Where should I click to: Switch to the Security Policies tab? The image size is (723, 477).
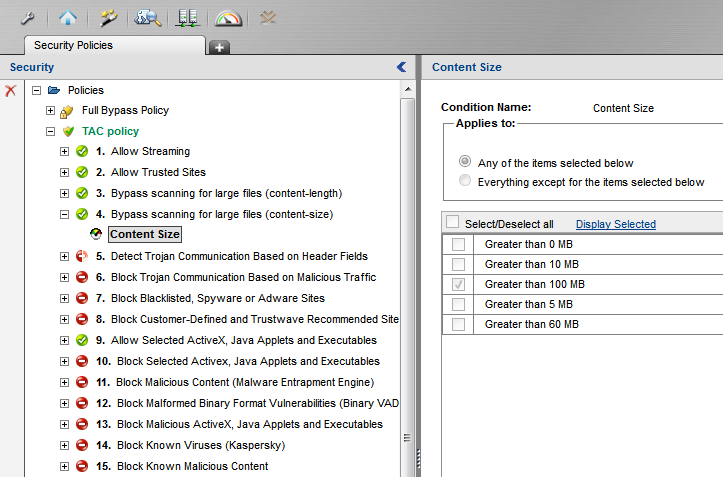[73, 45]
